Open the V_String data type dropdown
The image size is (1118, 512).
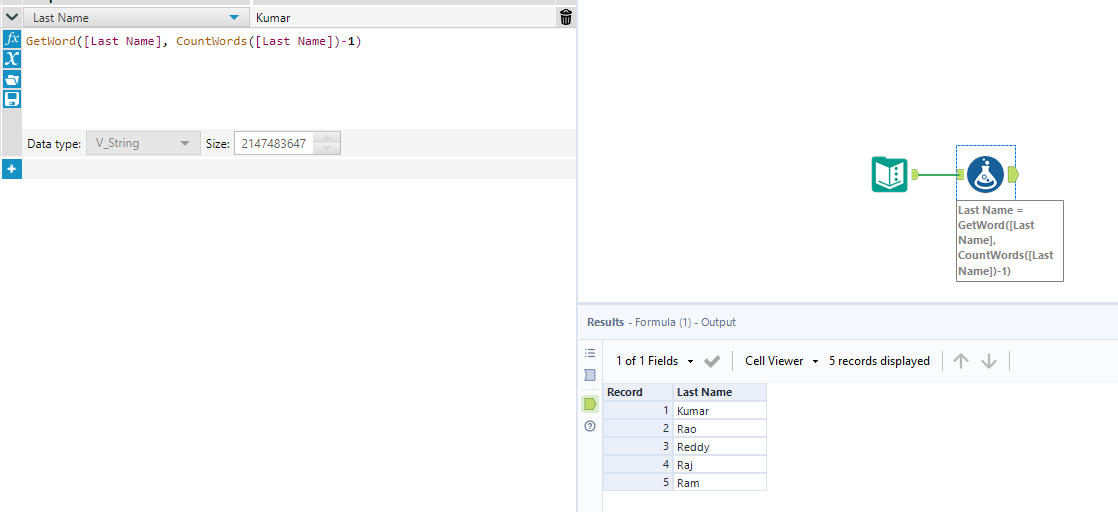point(184,144)
